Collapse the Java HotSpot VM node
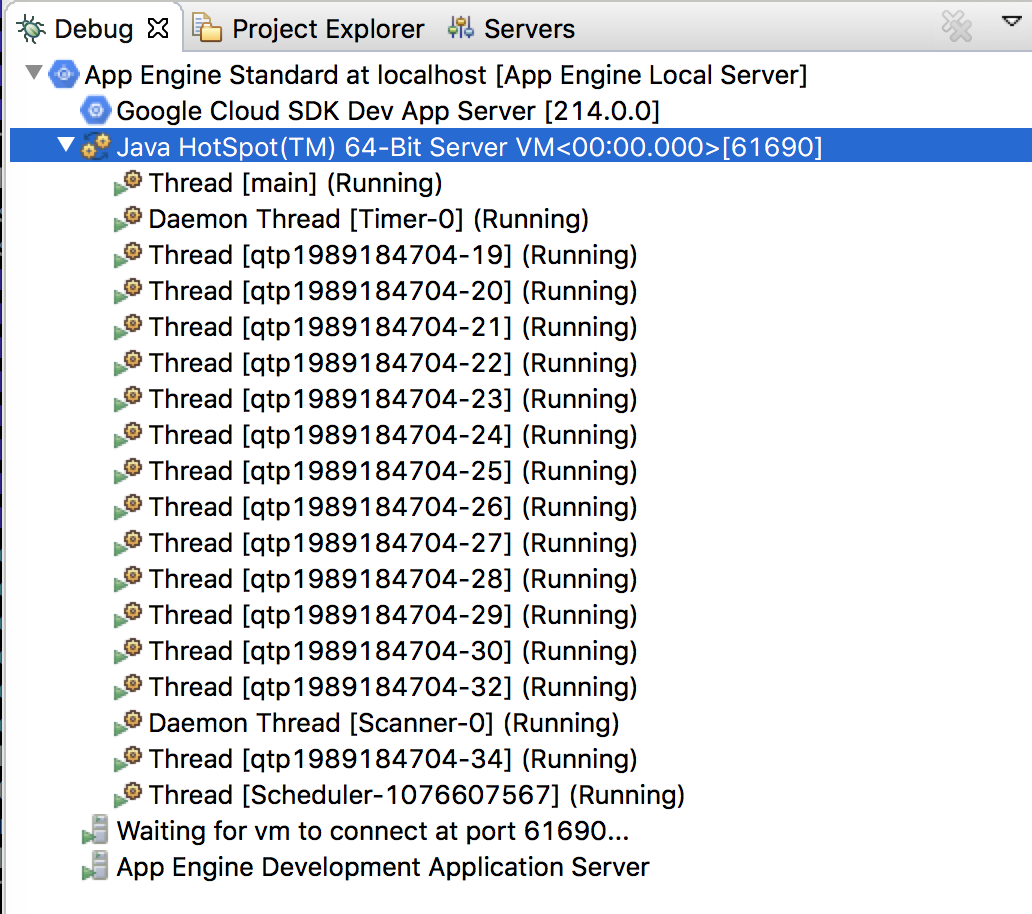The width and height of the screenshot is (1032, 914). (65, 146)
